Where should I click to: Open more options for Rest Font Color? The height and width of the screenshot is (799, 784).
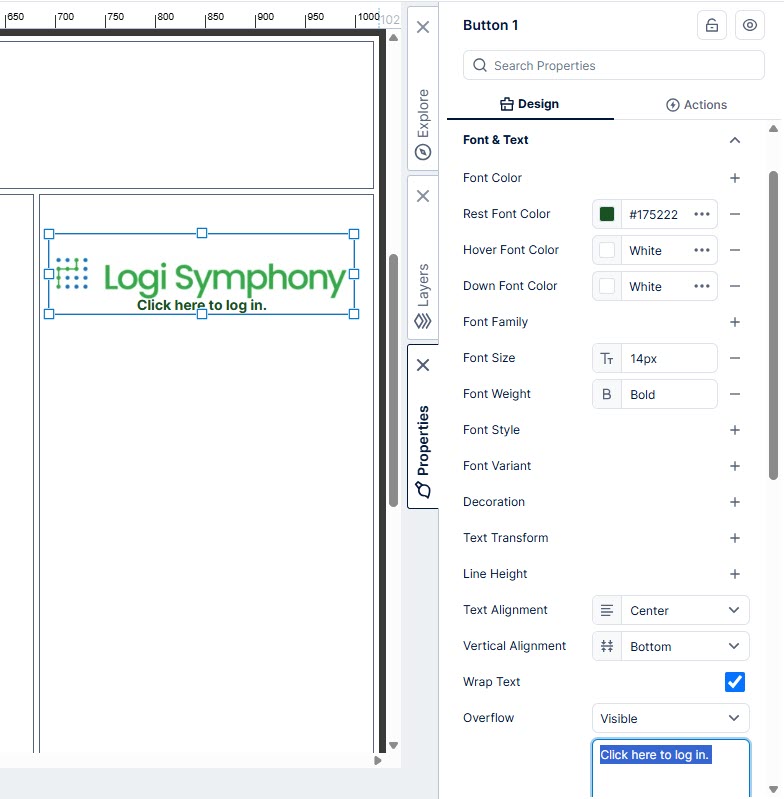tap(702, 214)
